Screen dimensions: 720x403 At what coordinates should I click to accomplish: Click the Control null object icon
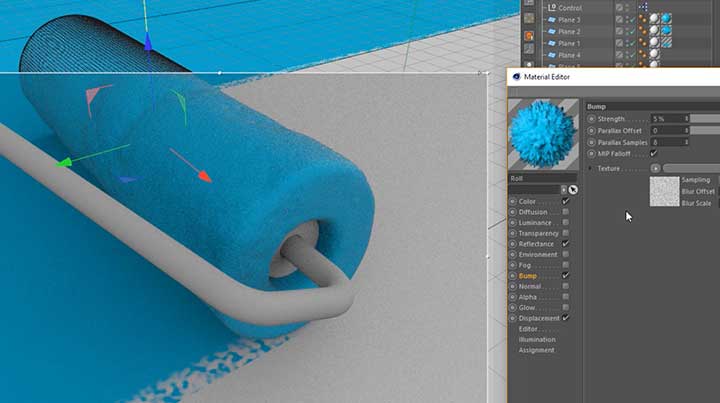[x=552, y=7]
